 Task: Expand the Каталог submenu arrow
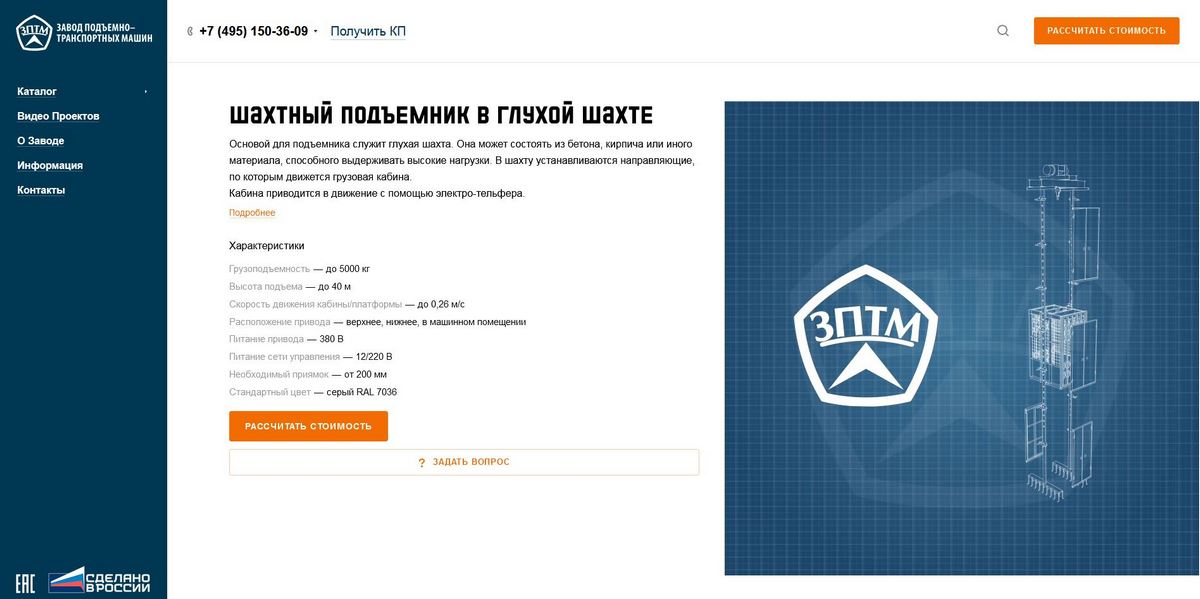coord(146,92)
